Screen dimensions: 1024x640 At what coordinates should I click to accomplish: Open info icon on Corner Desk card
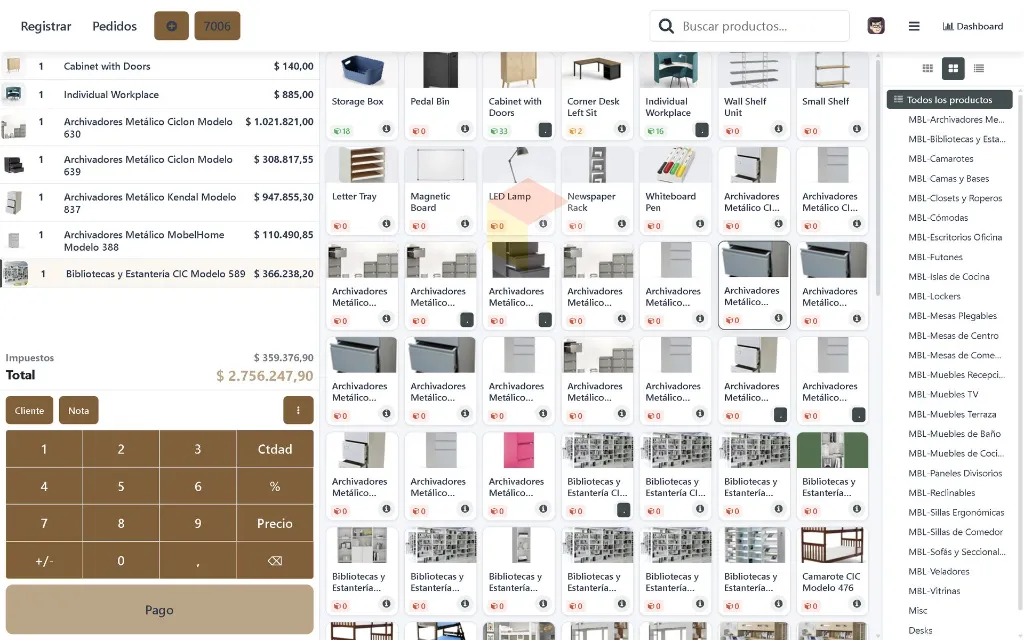click(x=622, y=129)
